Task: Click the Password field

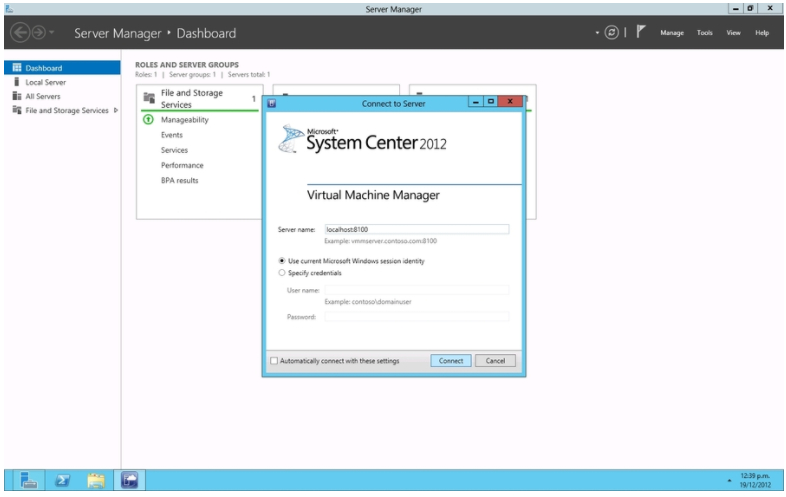Action: (x=417, y=316)
